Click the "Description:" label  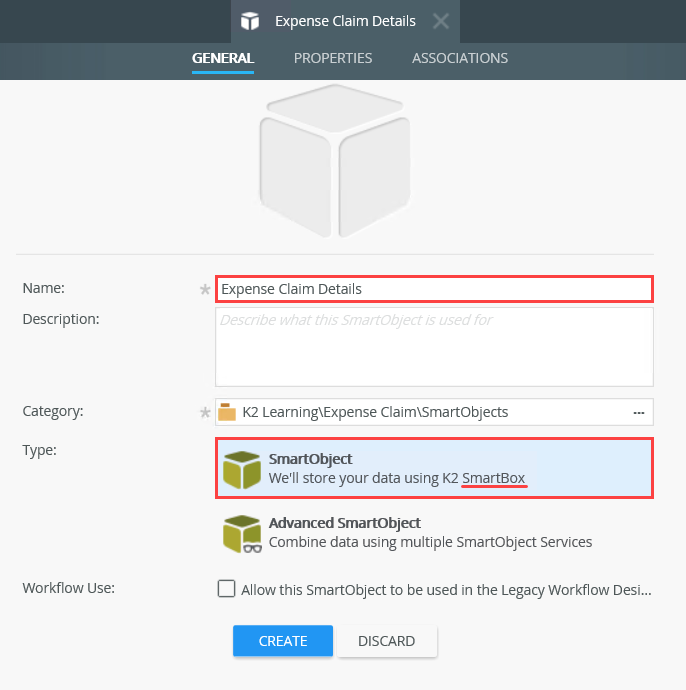pyautogui.click(x=61, y=319)
